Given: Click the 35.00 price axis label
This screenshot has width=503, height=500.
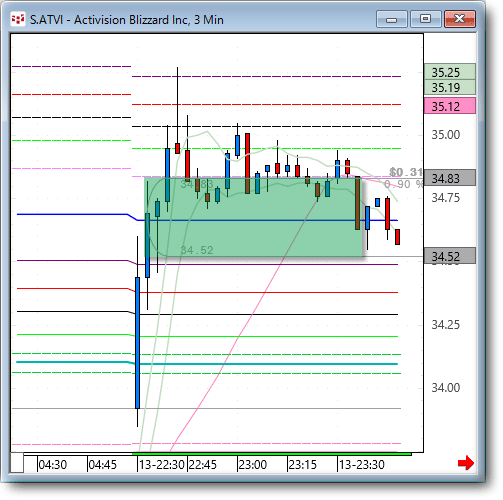Looking at the screenshot, I should (446, 135).
